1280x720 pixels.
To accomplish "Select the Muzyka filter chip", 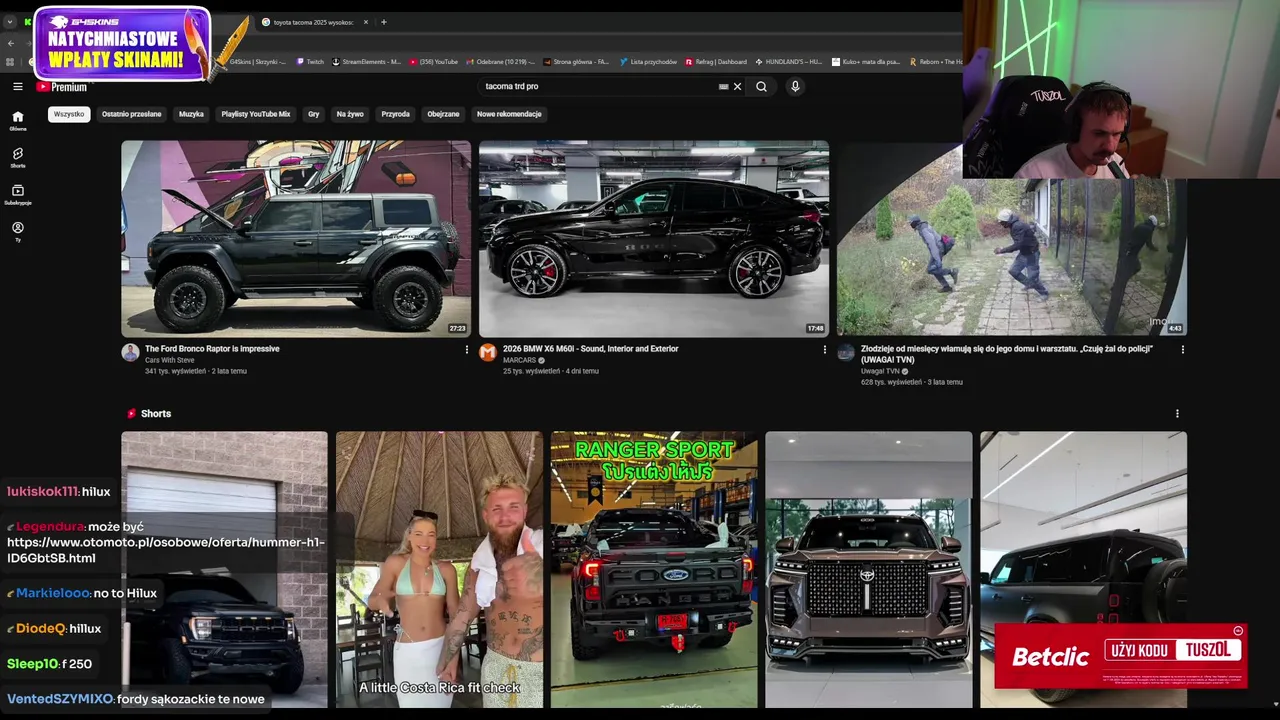I will pos(191,114).
